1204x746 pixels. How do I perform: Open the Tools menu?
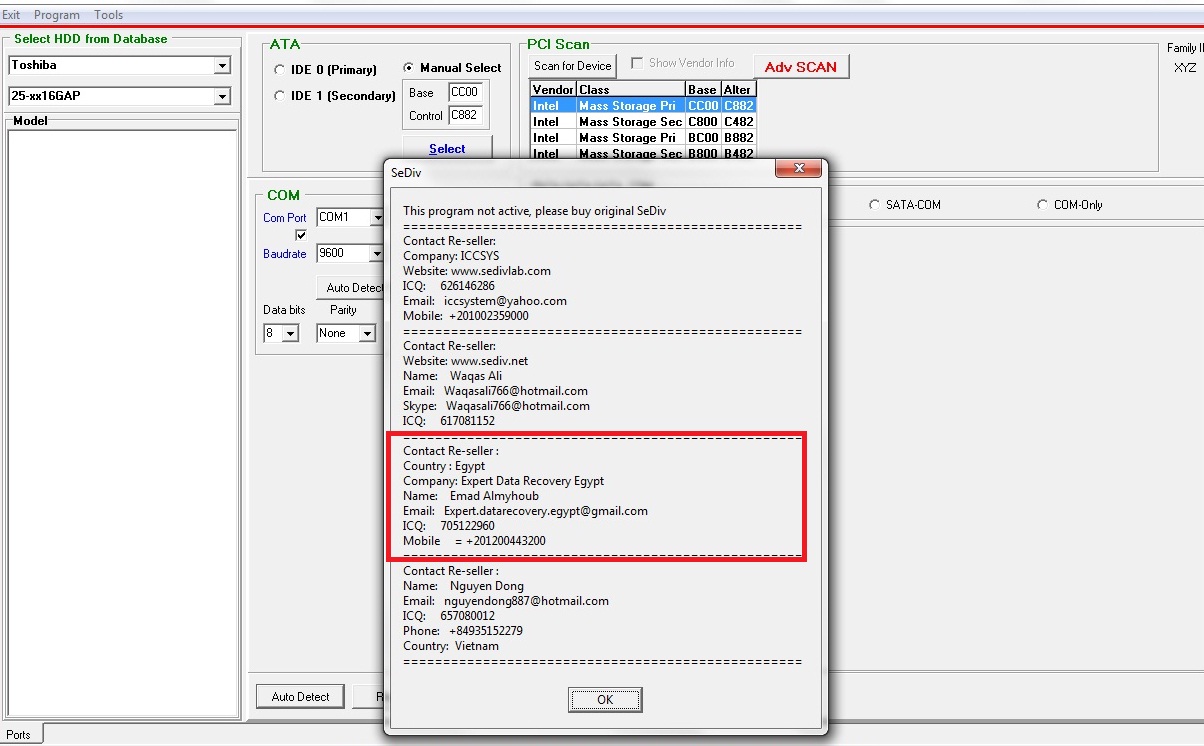click(109, 15)
